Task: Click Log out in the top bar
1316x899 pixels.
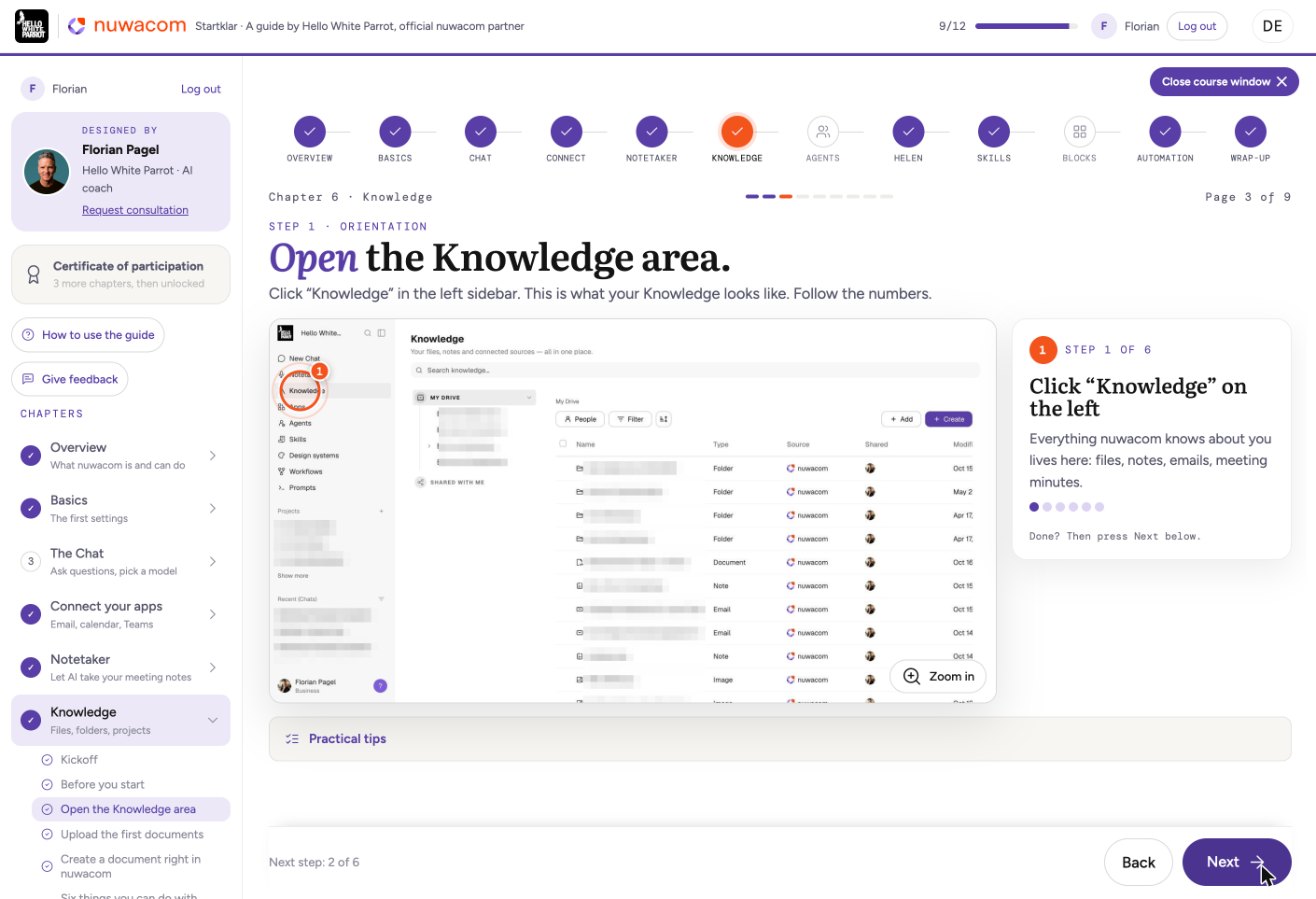Action: pos(1197,26)
